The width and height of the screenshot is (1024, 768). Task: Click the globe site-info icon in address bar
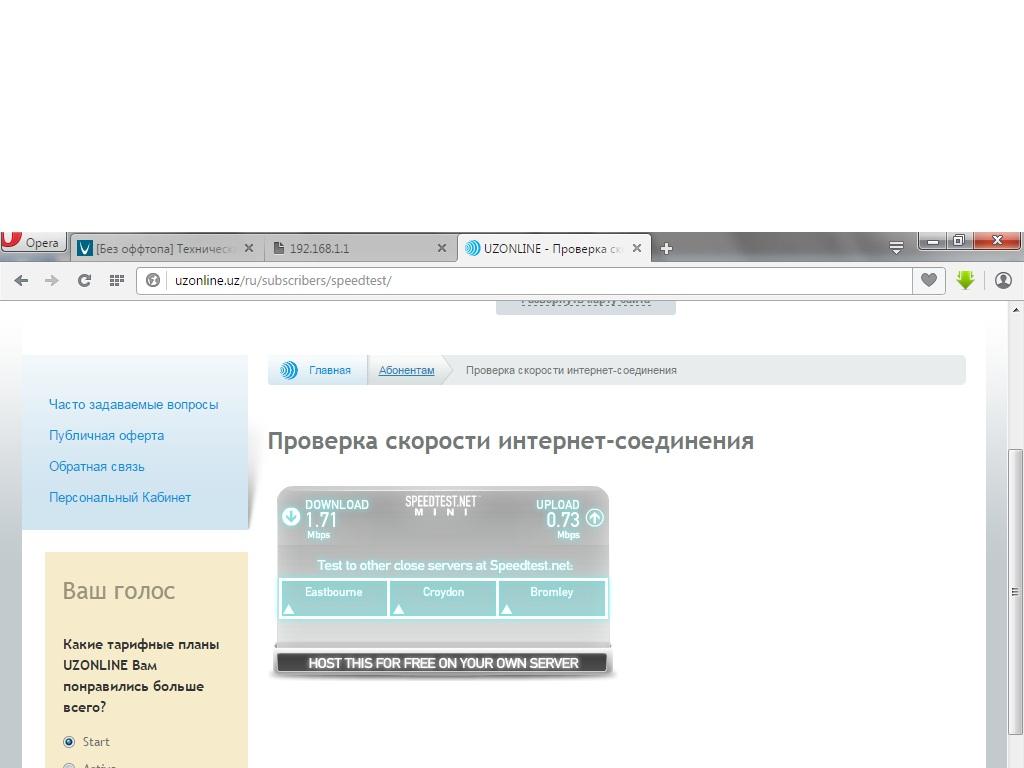pyautogui.click(x=153, y=280)
